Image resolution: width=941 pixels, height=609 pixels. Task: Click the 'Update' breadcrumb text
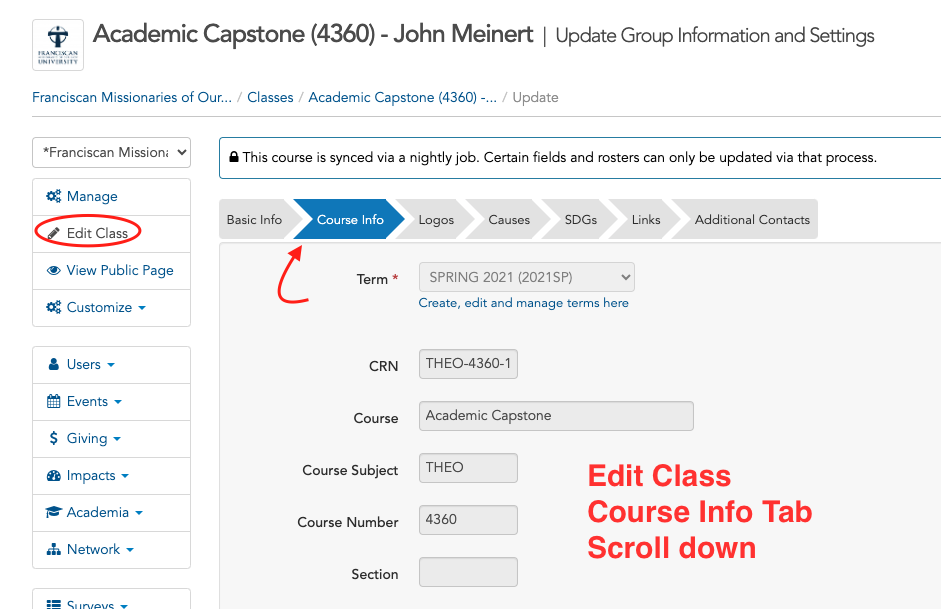click(x=535, y=97)
